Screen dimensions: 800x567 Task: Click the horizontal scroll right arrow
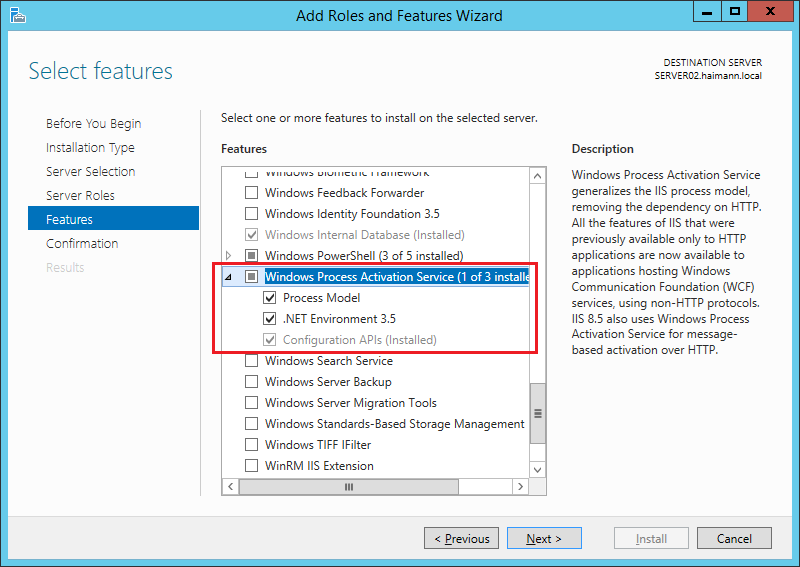(x=520, y=486)
